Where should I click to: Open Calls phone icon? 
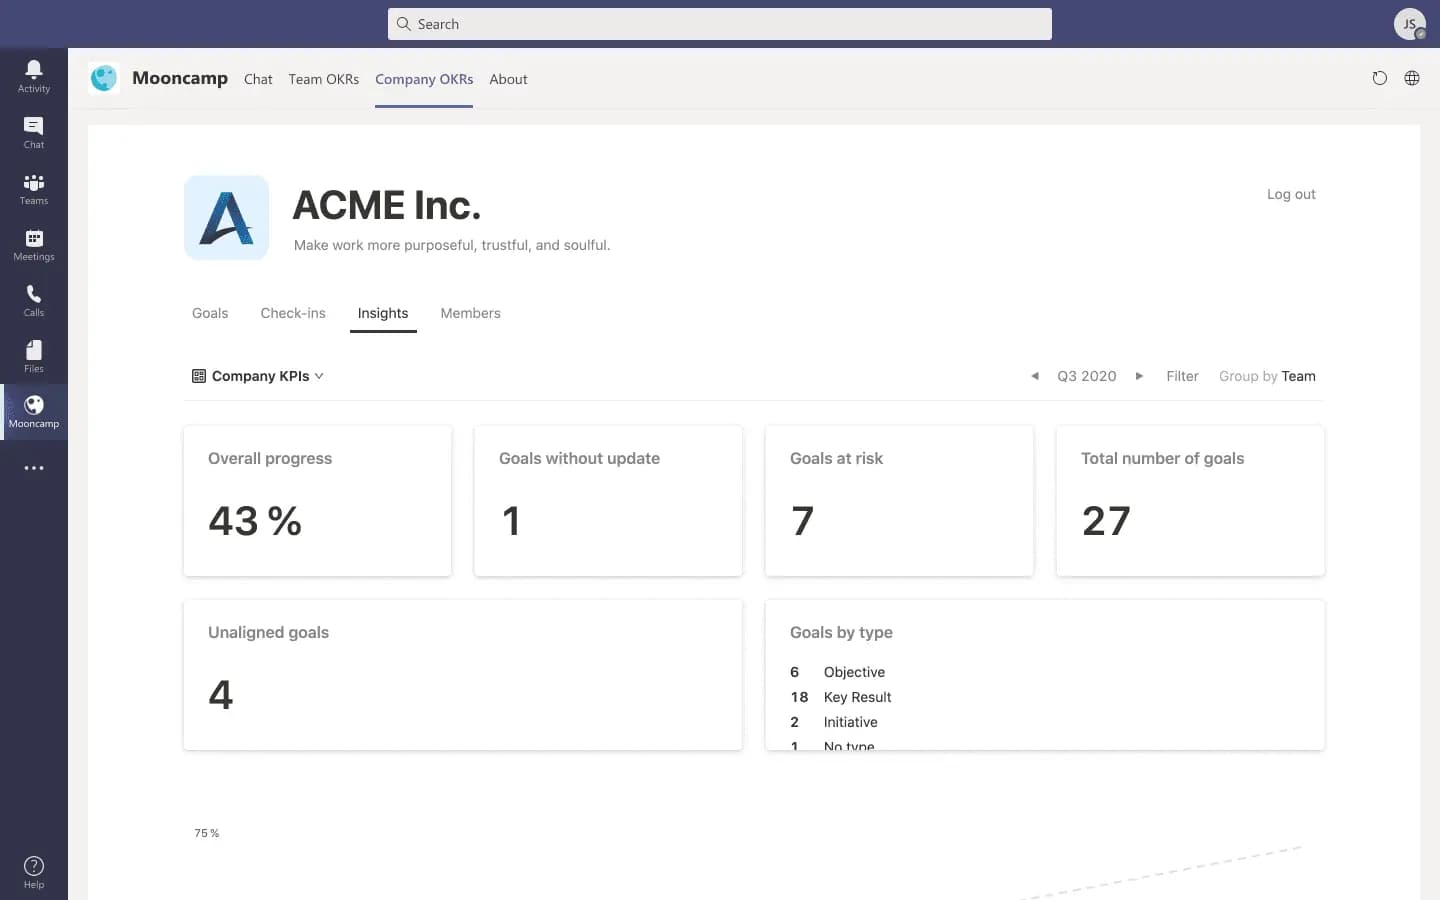pos(34,300)
